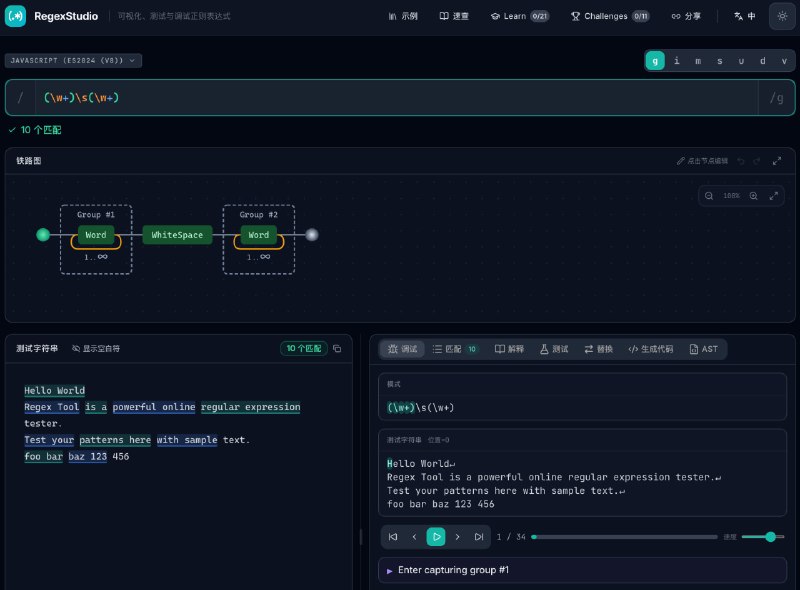Toggle the d indices flag
Viewport: 800px width, 590px height.
coord(762,61)
